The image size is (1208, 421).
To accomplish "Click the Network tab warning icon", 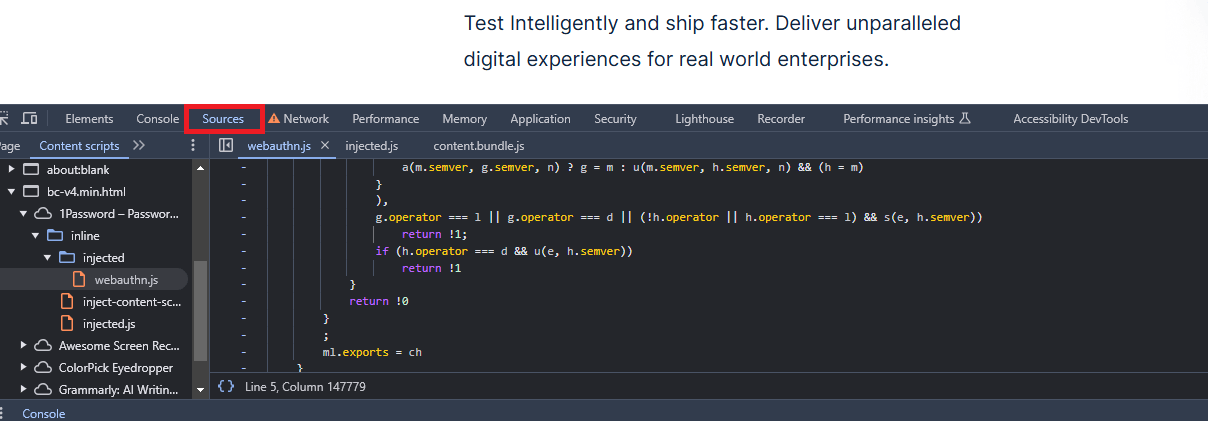I will [x=273, y=119].
